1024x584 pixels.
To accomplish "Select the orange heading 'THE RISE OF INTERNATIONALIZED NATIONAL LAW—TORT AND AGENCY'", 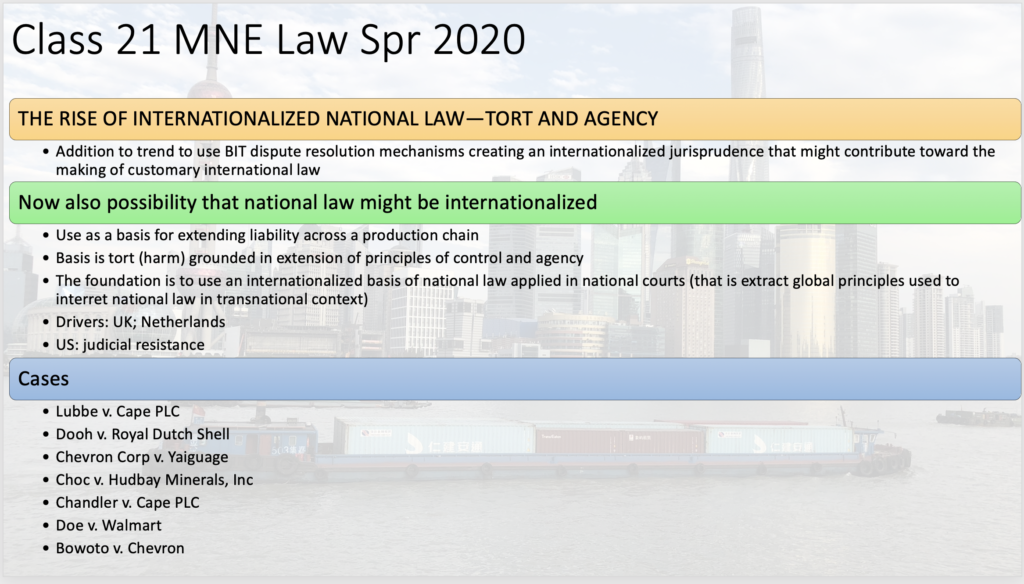I will pos(515,119).
